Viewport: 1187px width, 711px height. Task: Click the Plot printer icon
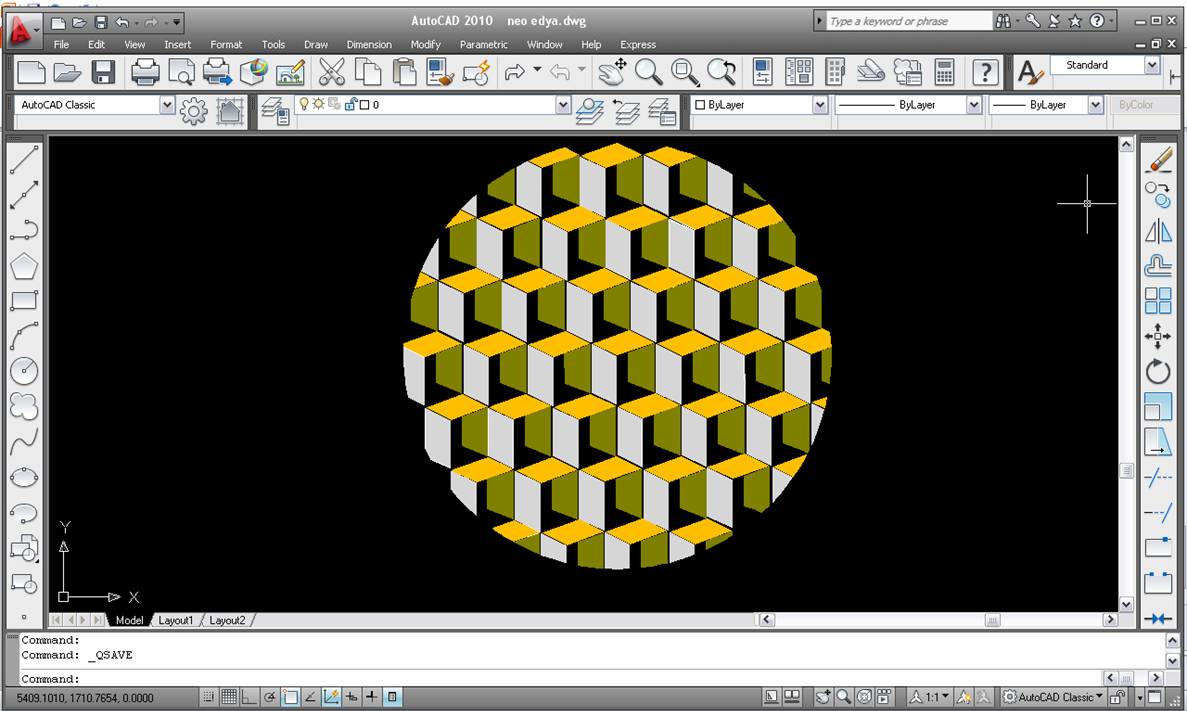(x=145, y=73)
